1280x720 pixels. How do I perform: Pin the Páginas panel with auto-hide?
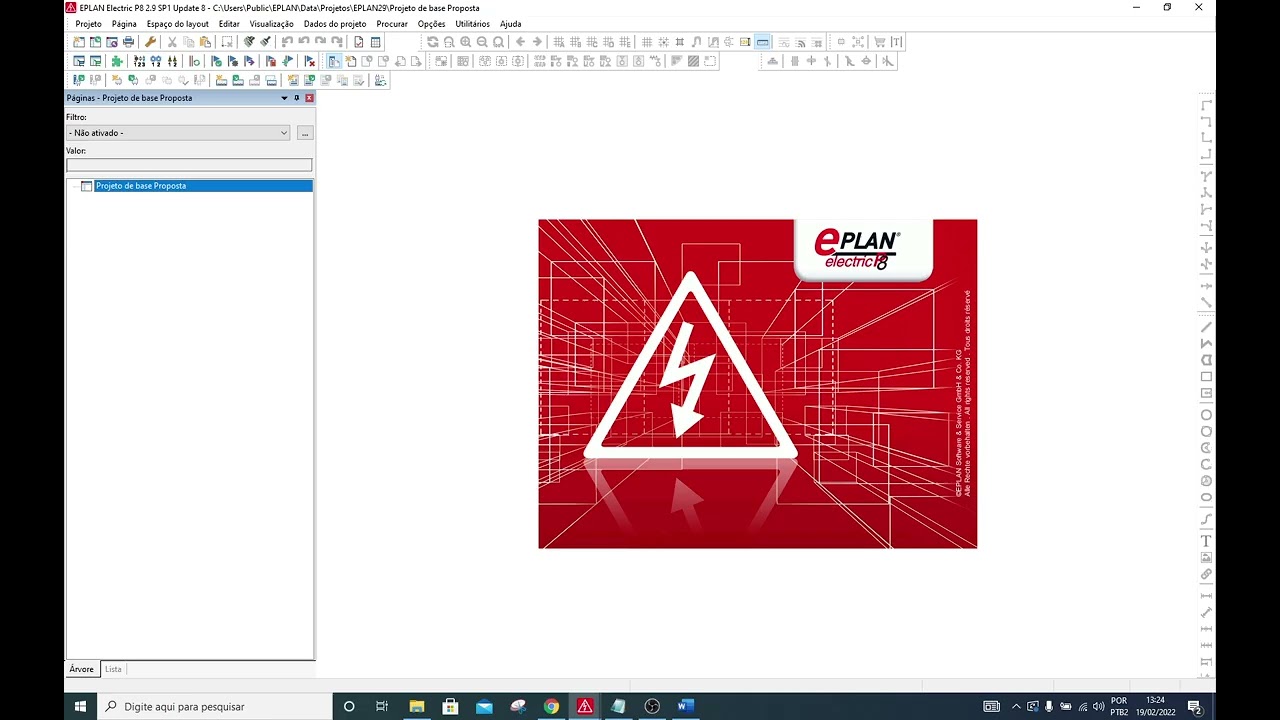[297, 98]
